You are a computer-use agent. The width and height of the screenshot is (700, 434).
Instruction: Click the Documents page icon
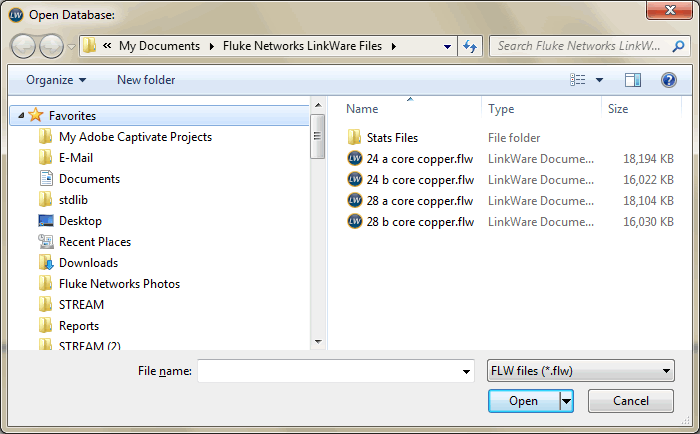pyautogui.click(x=46, y=178)
